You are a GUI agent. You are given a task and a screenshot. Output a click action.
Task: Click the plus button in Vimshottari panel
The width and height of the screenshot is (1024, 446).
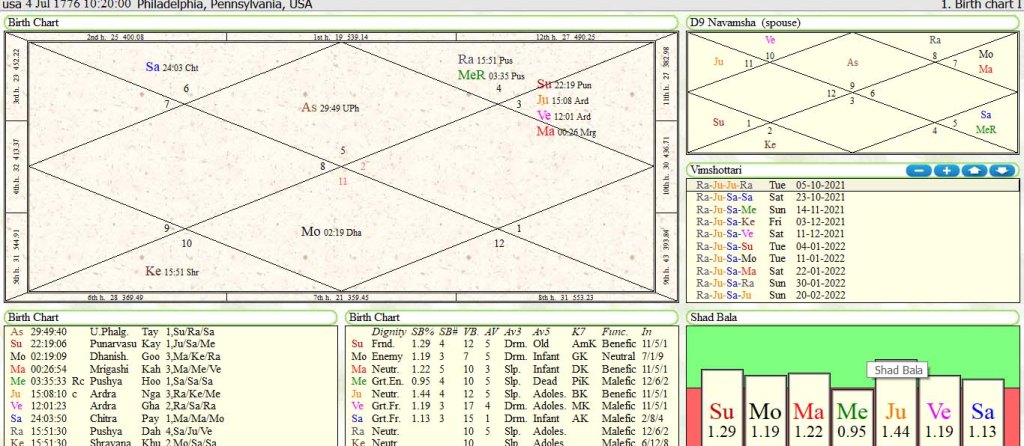tap(946, 170)
